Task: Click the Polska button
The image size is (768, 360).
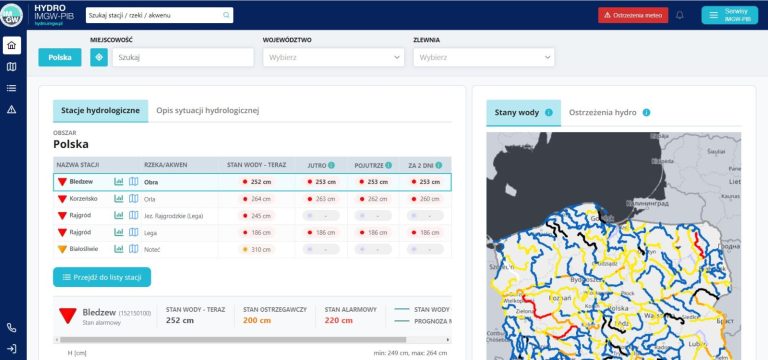Action: [60, 57]
